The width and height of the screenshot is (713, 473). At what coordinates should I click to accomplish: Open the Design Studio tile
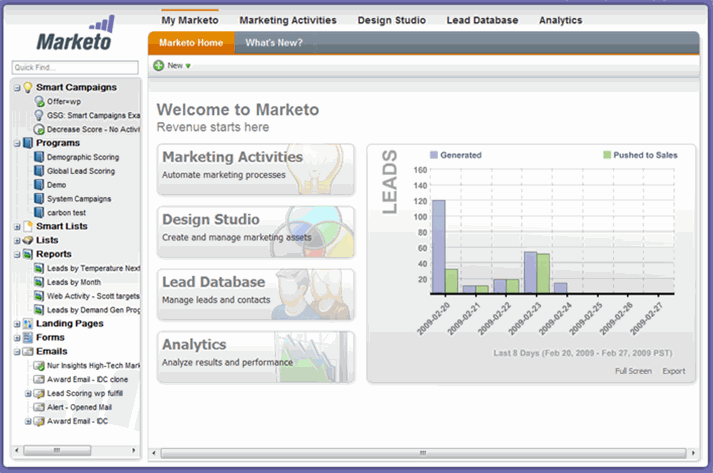pyautogui.click(x=256, y=227)
